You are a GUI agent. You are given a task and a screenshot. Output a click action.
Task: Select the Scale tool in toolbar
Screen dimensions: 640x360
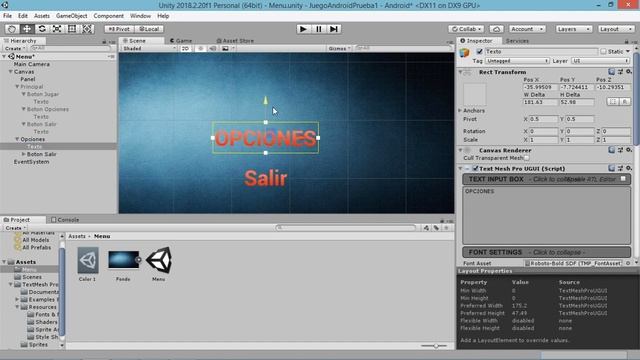[57, 29]
